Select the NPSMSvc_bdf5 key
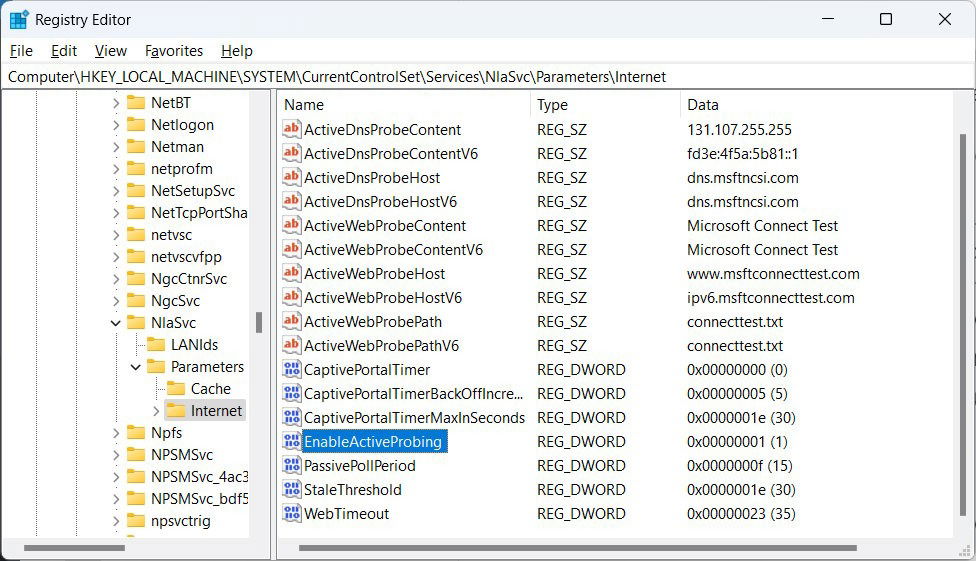The image size is (976, 561). point(199,499)
